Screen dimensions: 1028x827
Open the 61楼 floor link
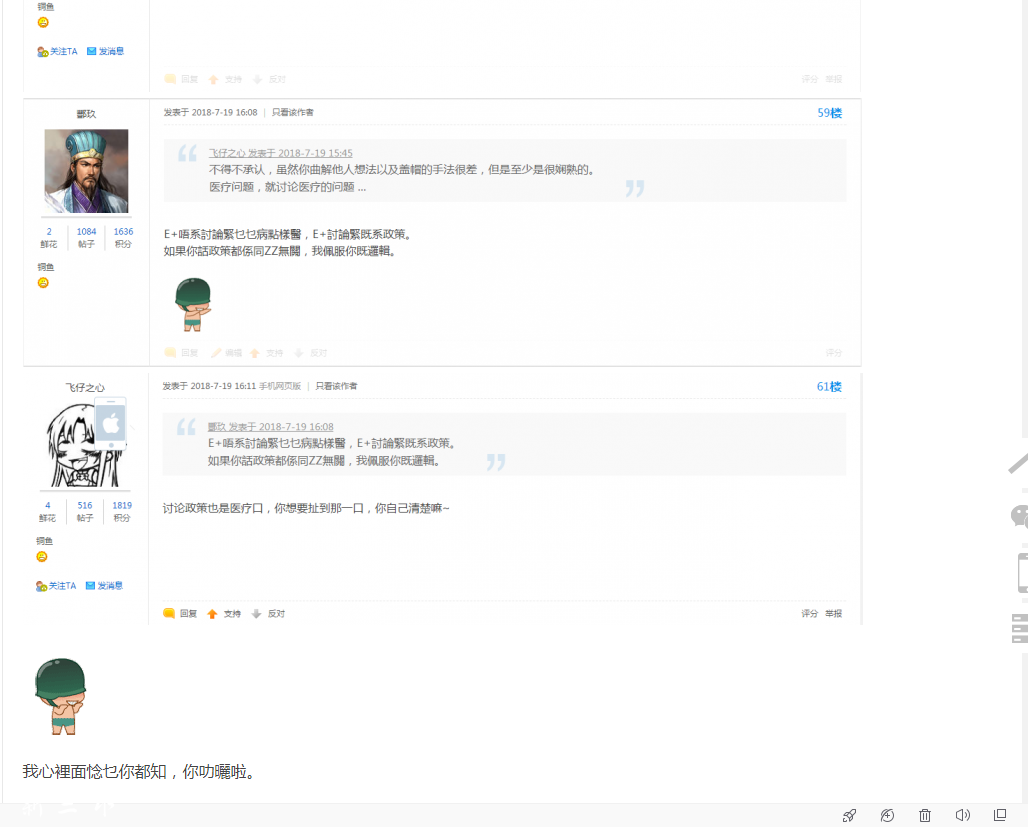[x=828, y=386]
